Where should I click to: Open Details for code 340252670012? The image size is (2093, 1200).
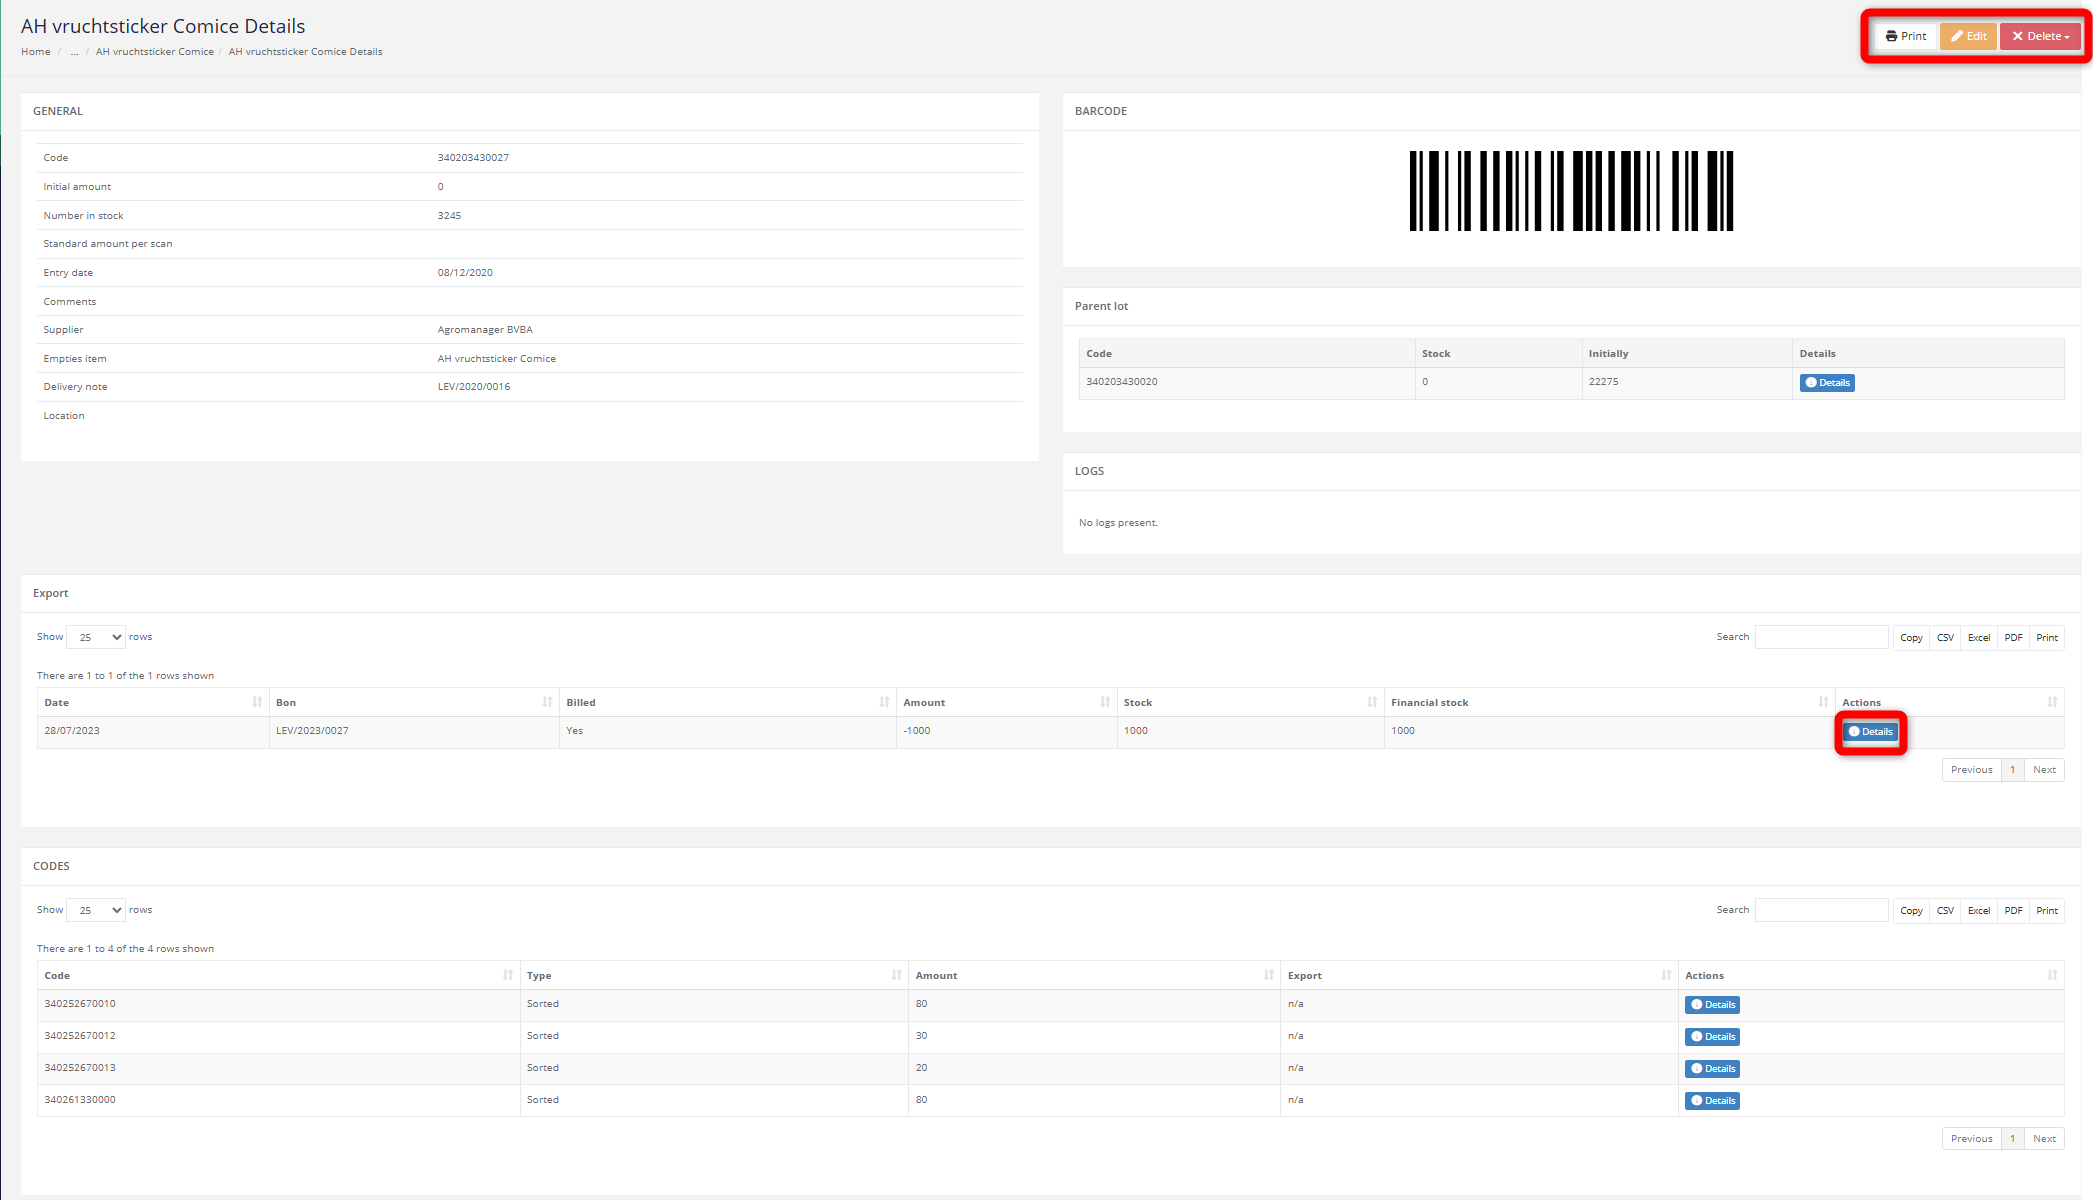click(1713, 1037)
